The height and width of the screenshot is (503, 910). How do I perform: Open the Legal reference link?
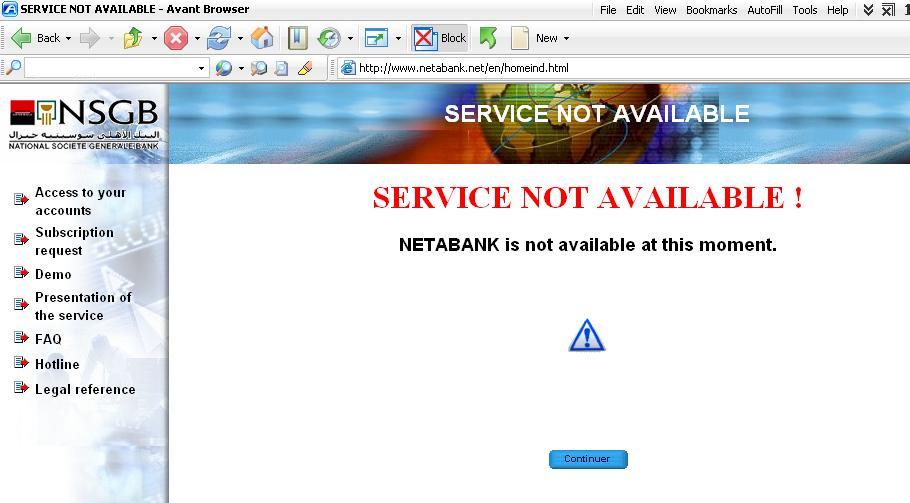click(85, 389)
